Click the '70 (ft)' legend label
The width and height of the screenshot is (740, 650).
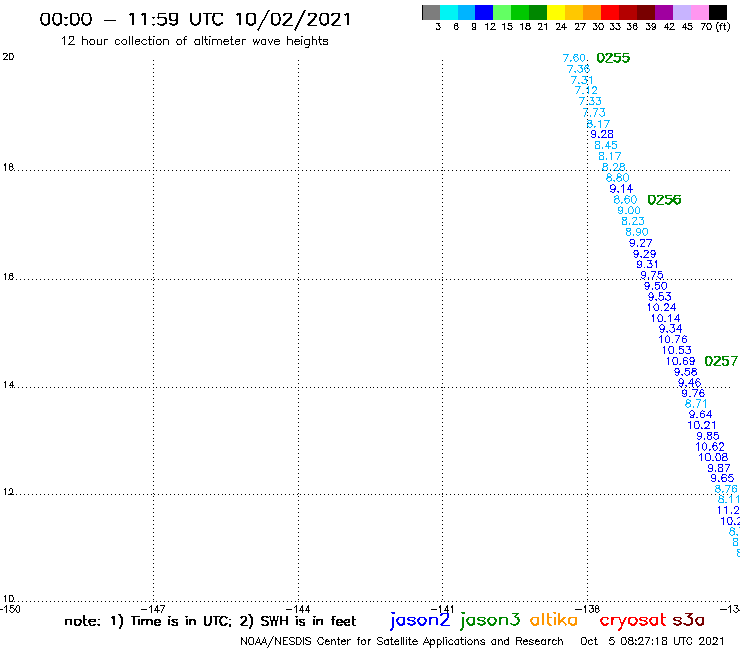(x=715, y=26)
